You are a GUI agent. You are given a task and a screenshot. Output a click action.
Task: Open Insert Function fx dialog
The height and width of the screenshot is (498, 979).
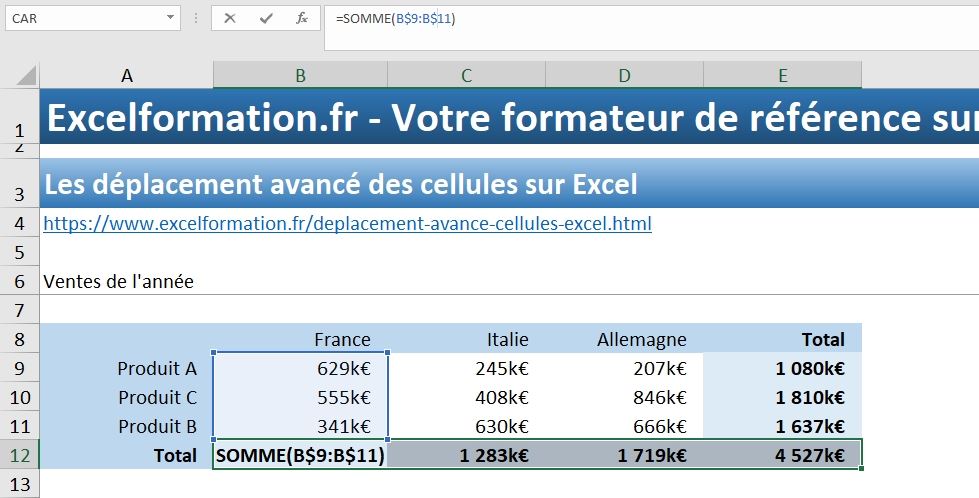click(x=302, y=19)
